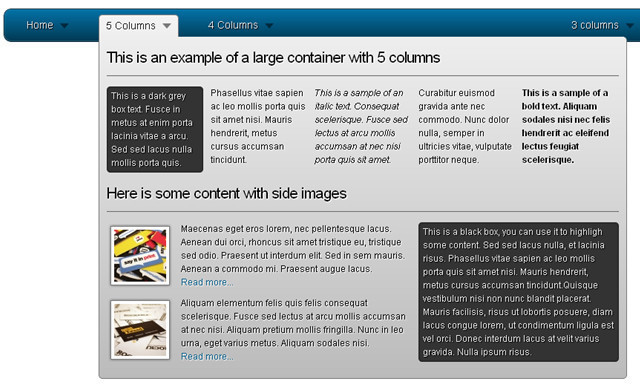Click the heading about 5 columns container
This screenshot has width=640, height=386.
(x=273, y=58)
